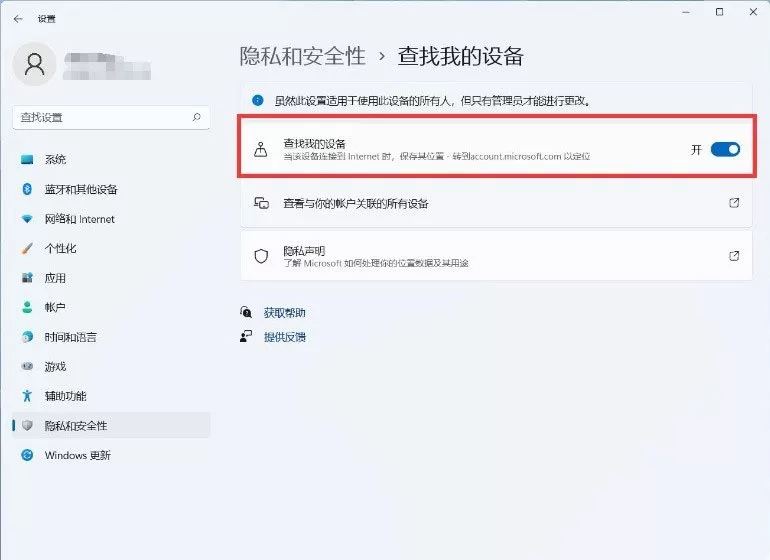Open external link icon for 隐私声明
770x560 pixels.
click(734, 256)
